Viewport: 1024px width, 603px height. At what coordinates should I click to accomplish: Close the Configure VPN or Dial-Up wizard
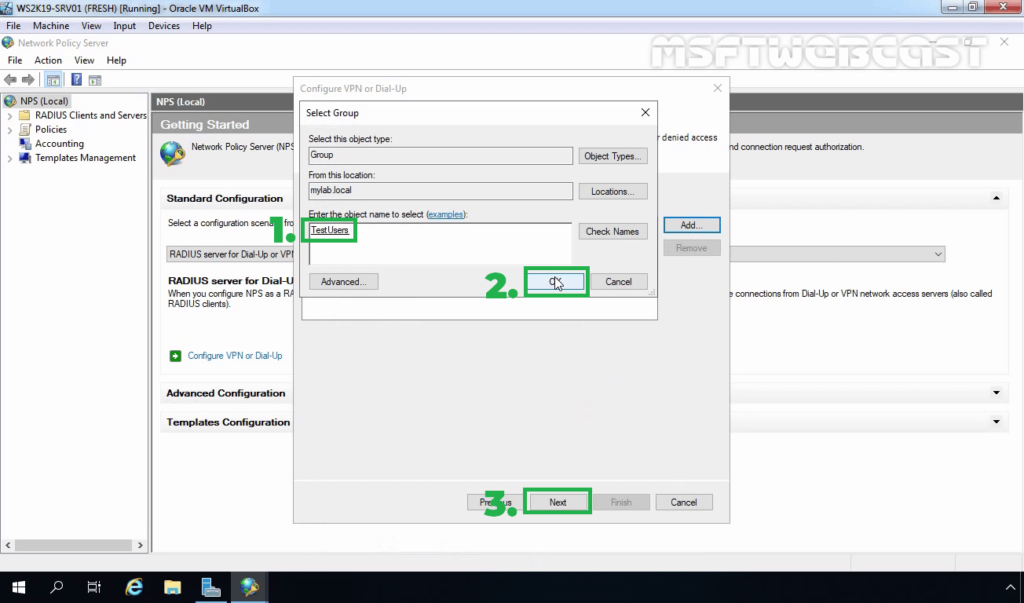[718, 88]
